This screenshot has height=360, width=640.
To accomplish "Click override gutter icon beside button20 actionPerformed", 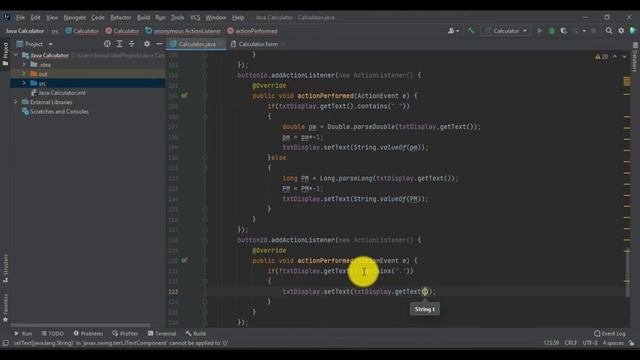I will [184, 260].
